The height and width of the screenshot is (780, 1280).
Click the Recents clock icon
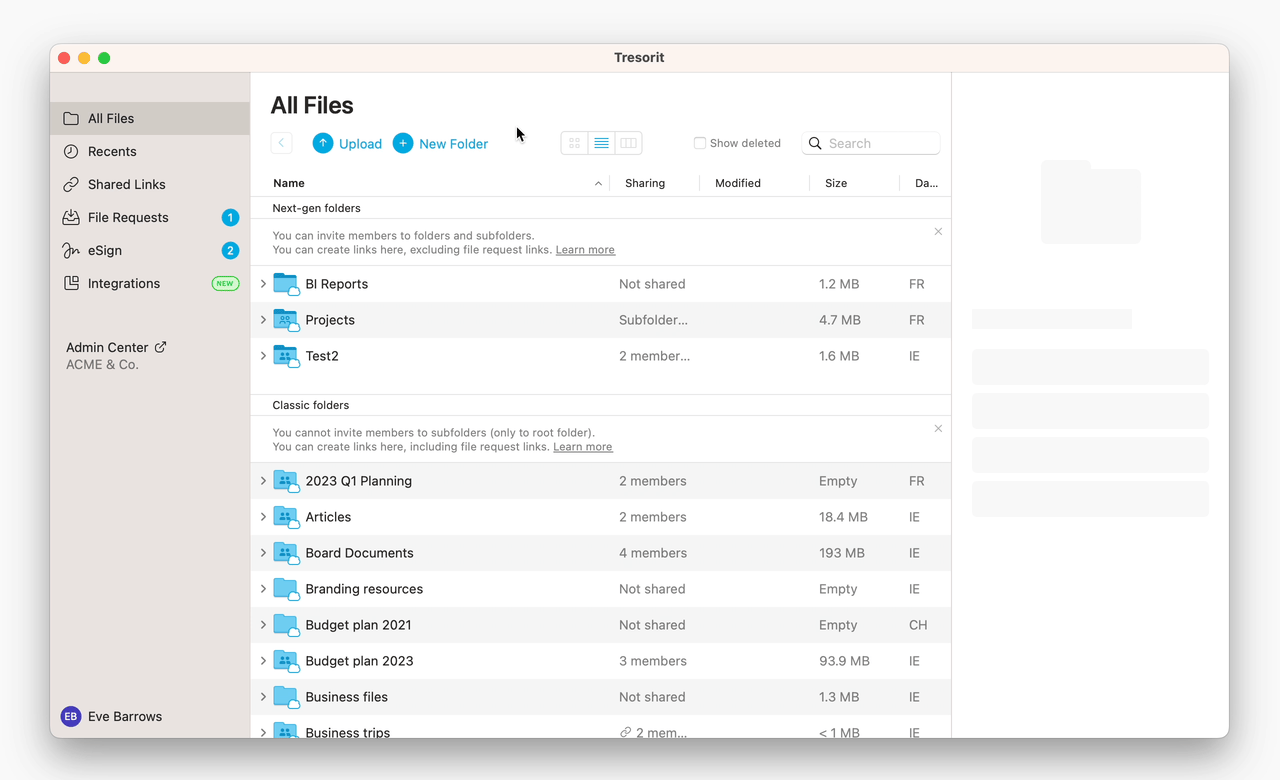(x=71, y=151)
